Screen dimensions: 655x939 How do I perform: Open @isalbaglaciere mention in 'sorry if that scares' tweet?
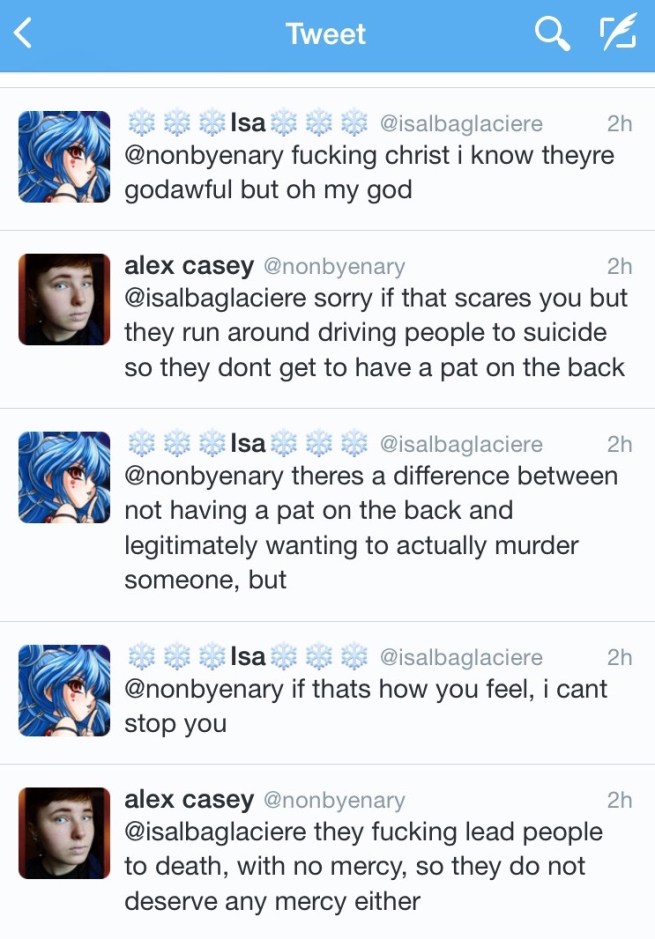tap(215, 298)
